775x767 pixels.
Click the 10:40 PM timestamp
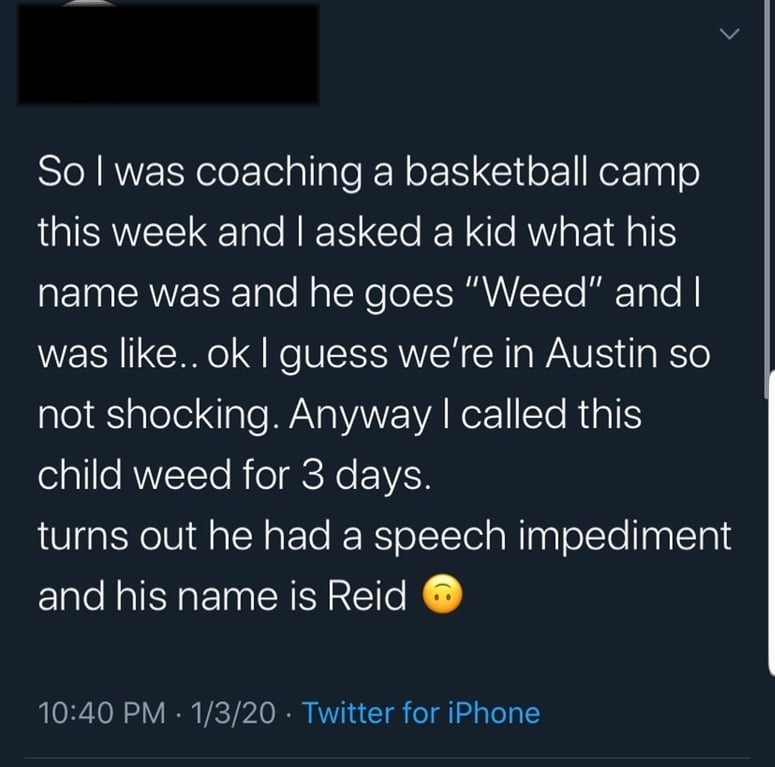pos(101,713)
